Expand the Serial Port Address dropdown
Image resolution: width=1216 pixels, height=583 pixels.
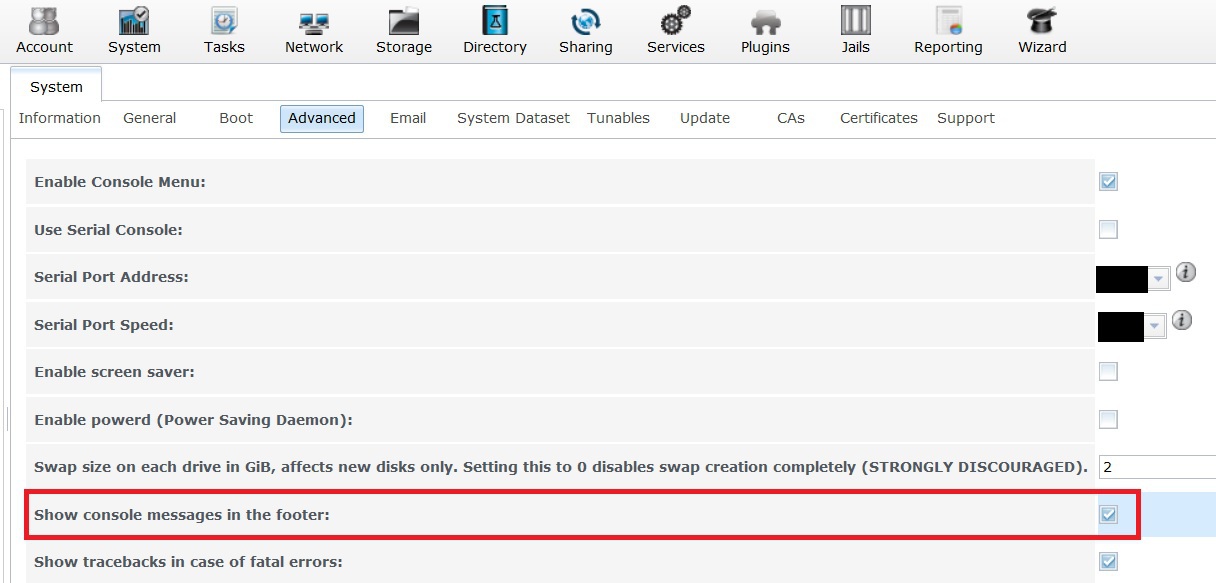tap(1158, 278)
